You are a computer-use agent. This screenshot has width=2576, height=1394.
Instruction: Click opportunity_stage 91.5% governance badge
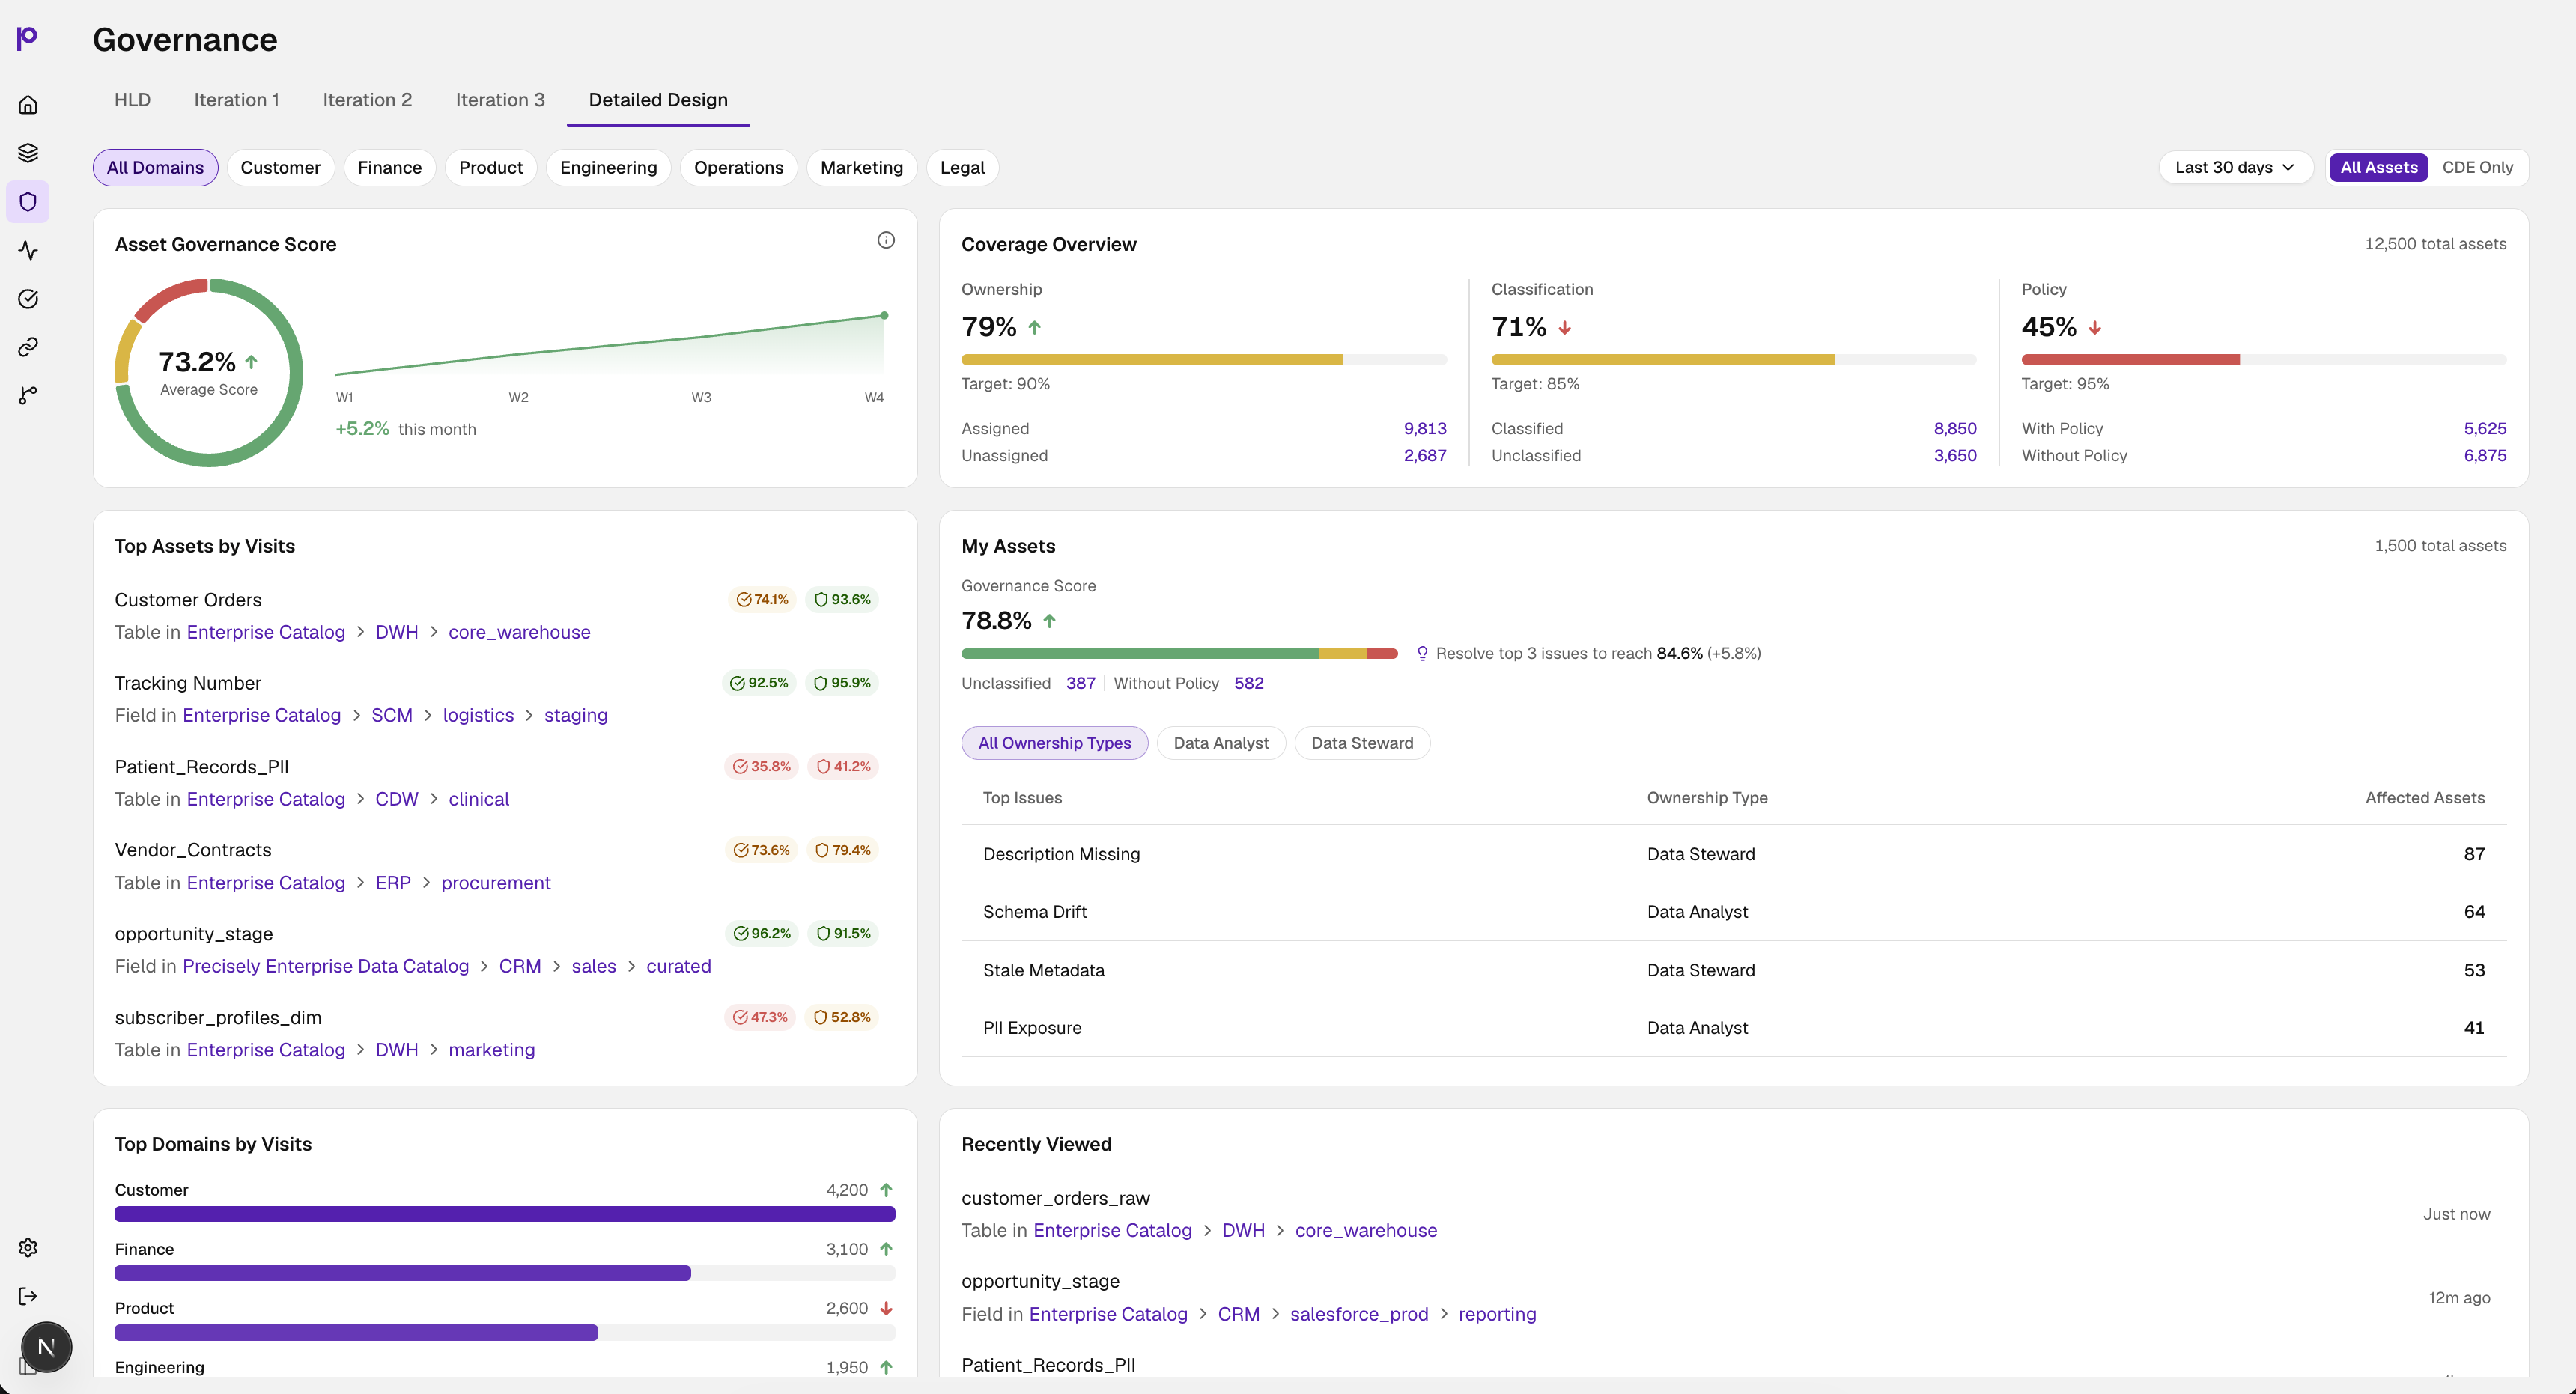click(x=843, y=934)
